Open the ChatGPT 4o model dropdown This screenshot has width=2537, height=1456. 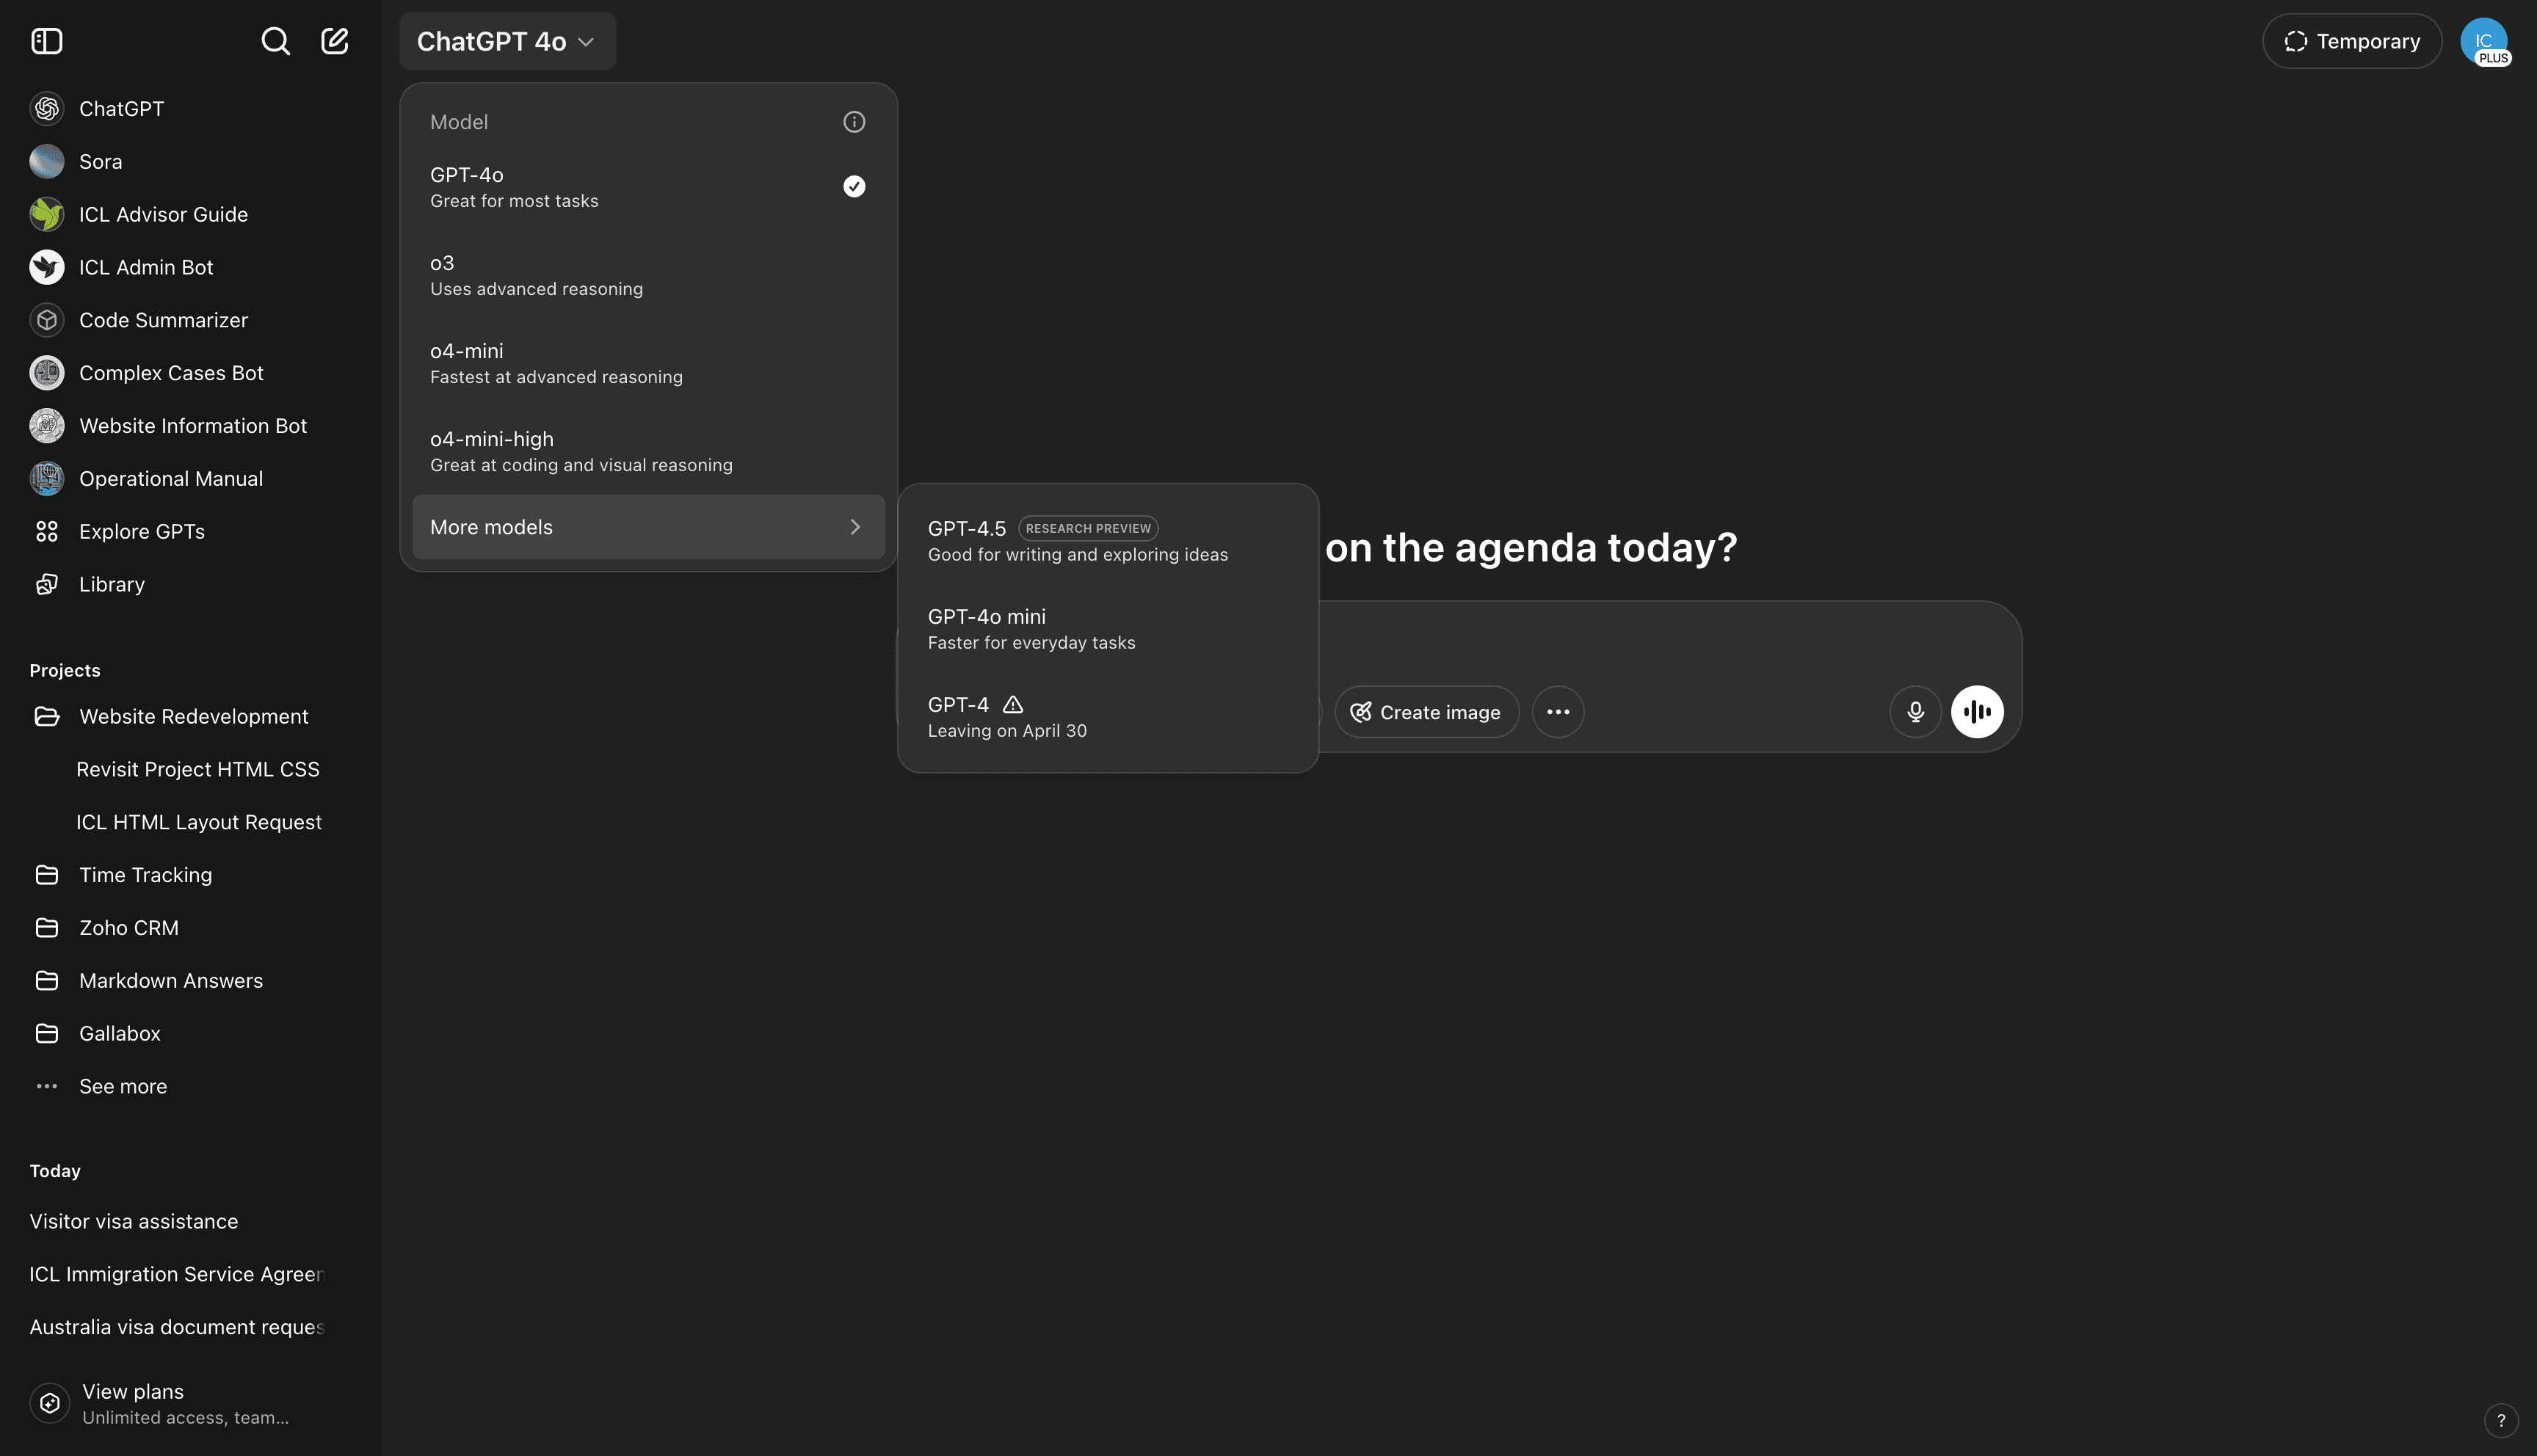pos(507,41)
